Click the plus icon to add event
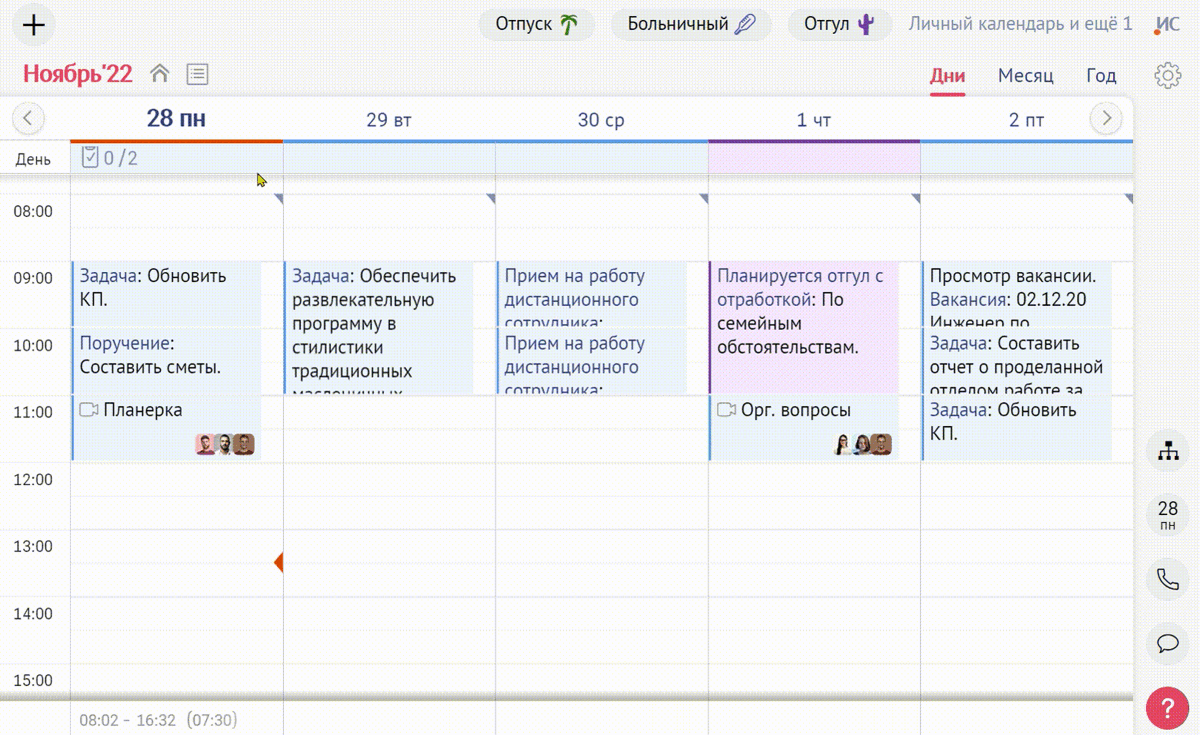Image resolution: width=1200 pixels, height=735 pixels. click(x=34, y=25)
